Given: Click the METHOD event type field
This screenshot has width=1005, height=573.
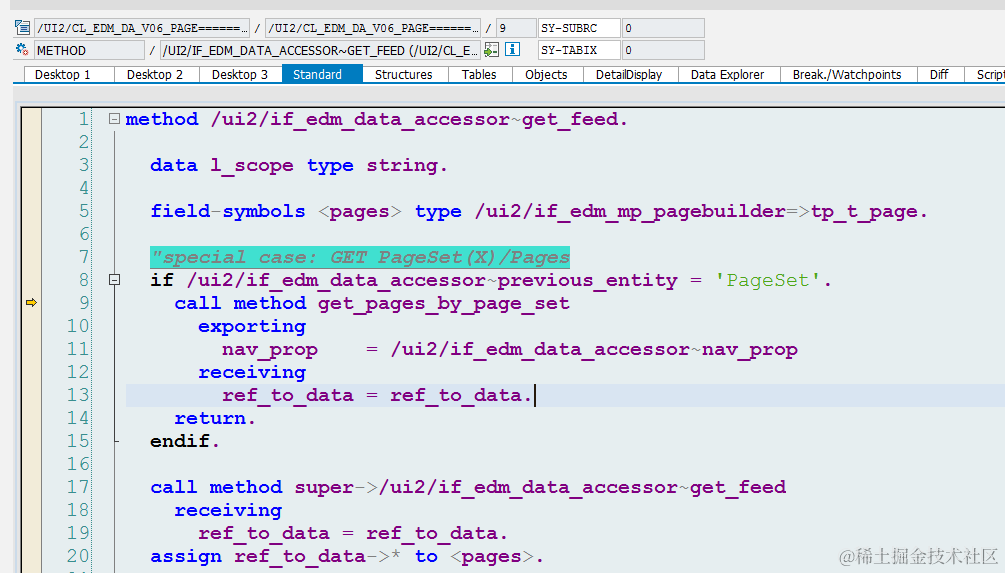Looking at the screenshot, I should 90,50.
